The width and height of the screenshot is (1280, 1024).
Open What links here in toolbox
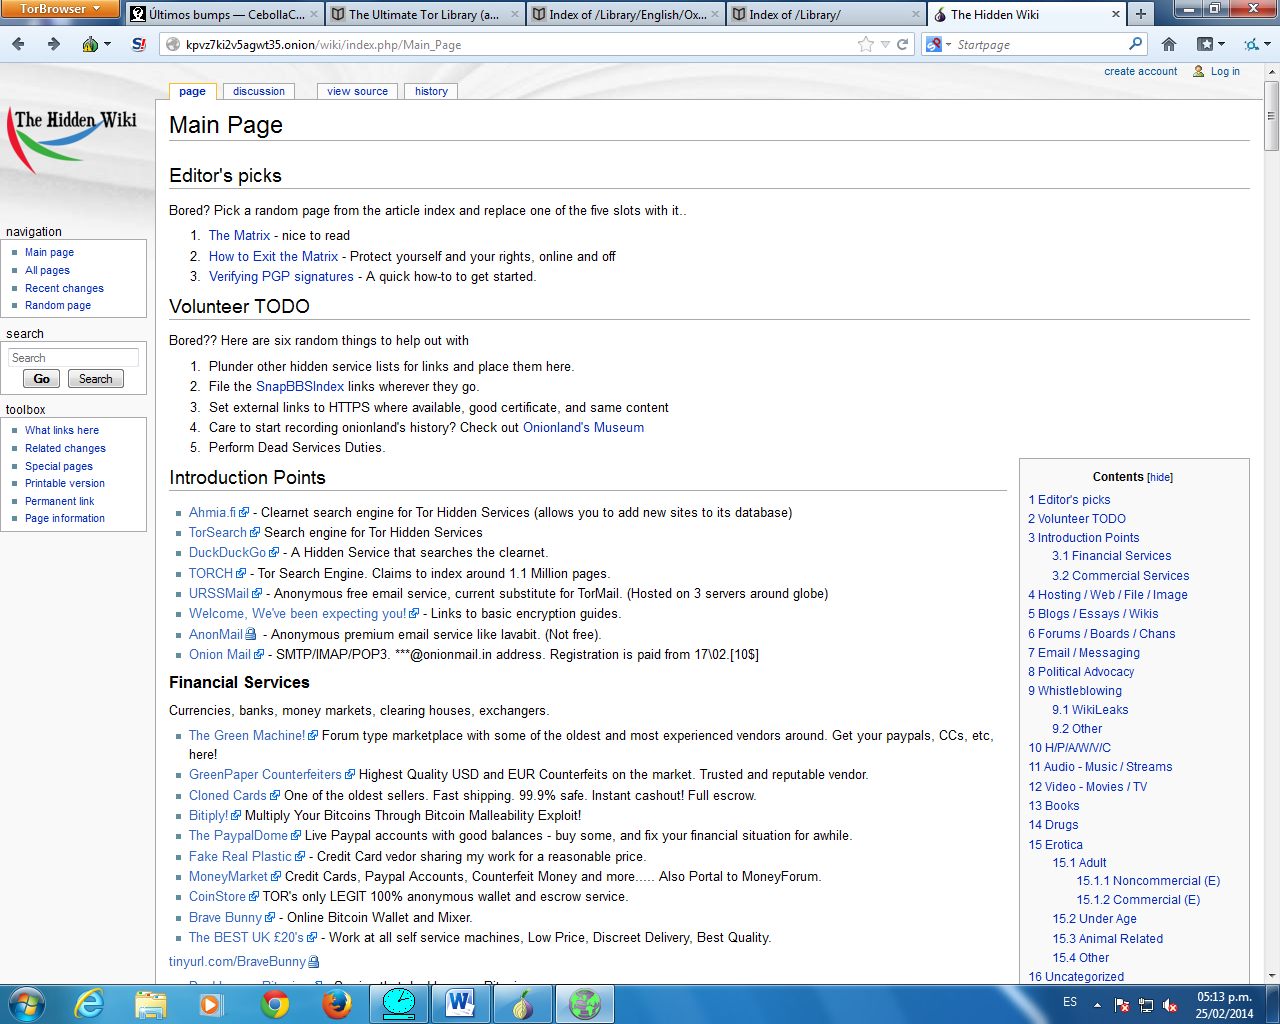(62, 430)
